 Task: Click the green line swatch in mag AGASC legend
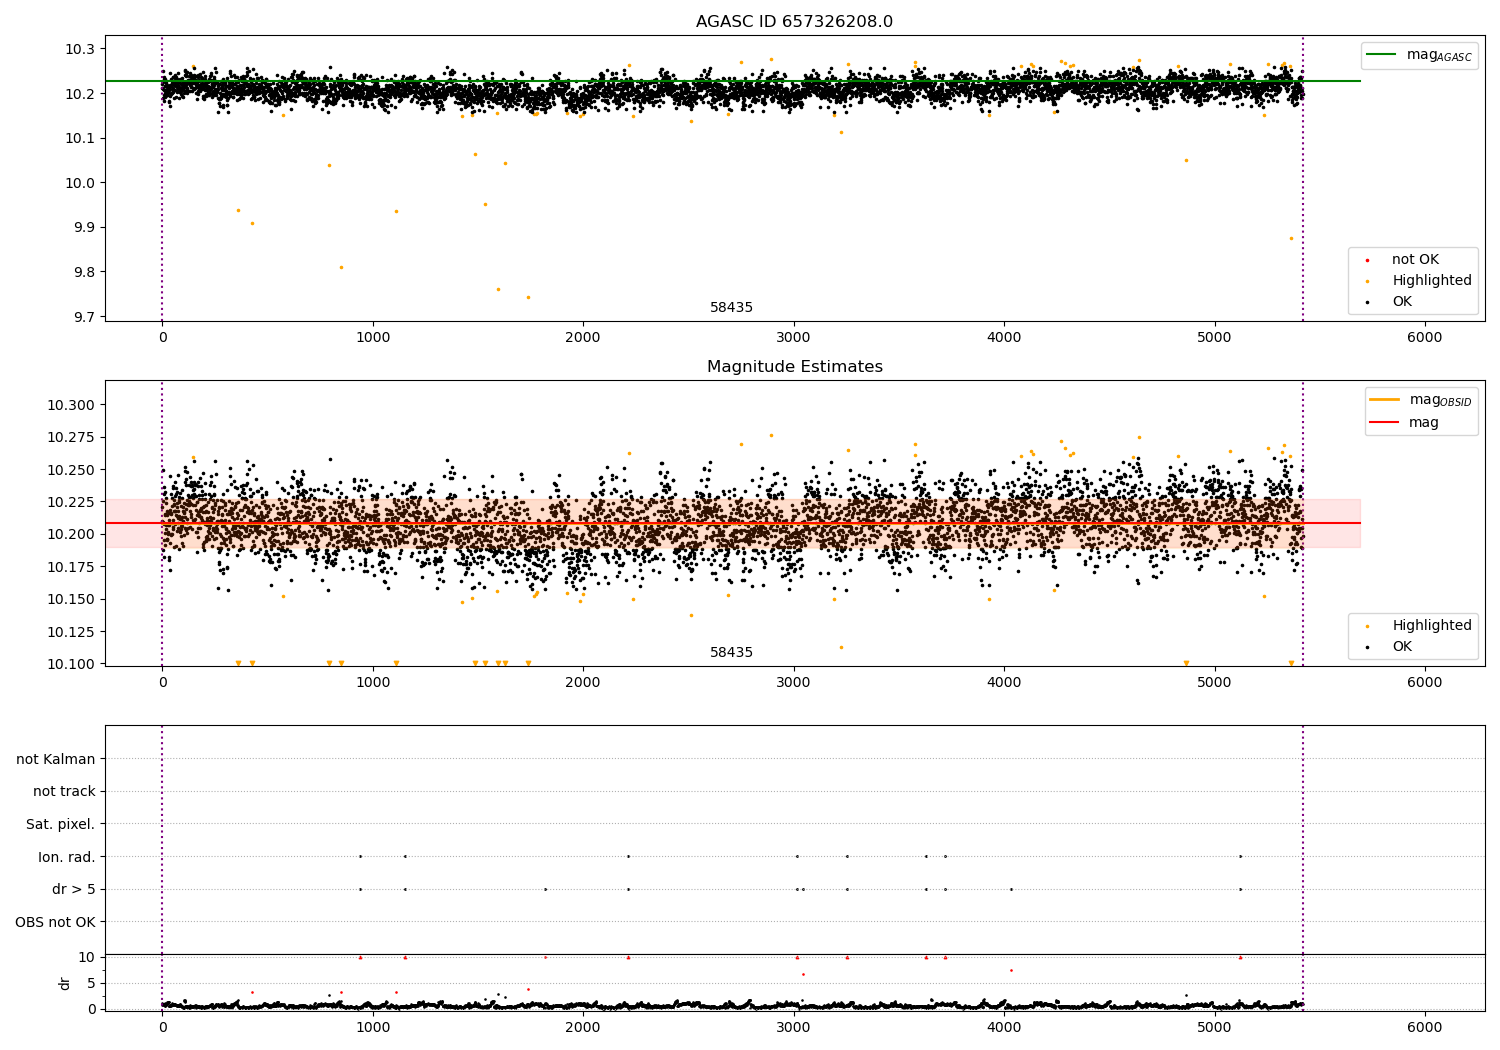[x=1383, y=55]
